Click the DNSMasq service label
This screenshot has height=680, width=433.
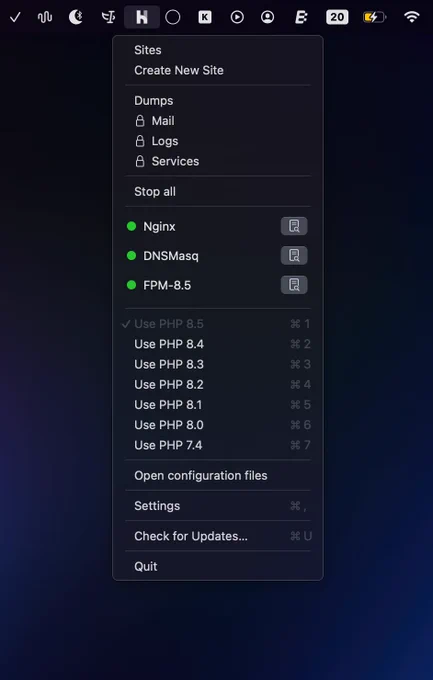click(171, 256)
